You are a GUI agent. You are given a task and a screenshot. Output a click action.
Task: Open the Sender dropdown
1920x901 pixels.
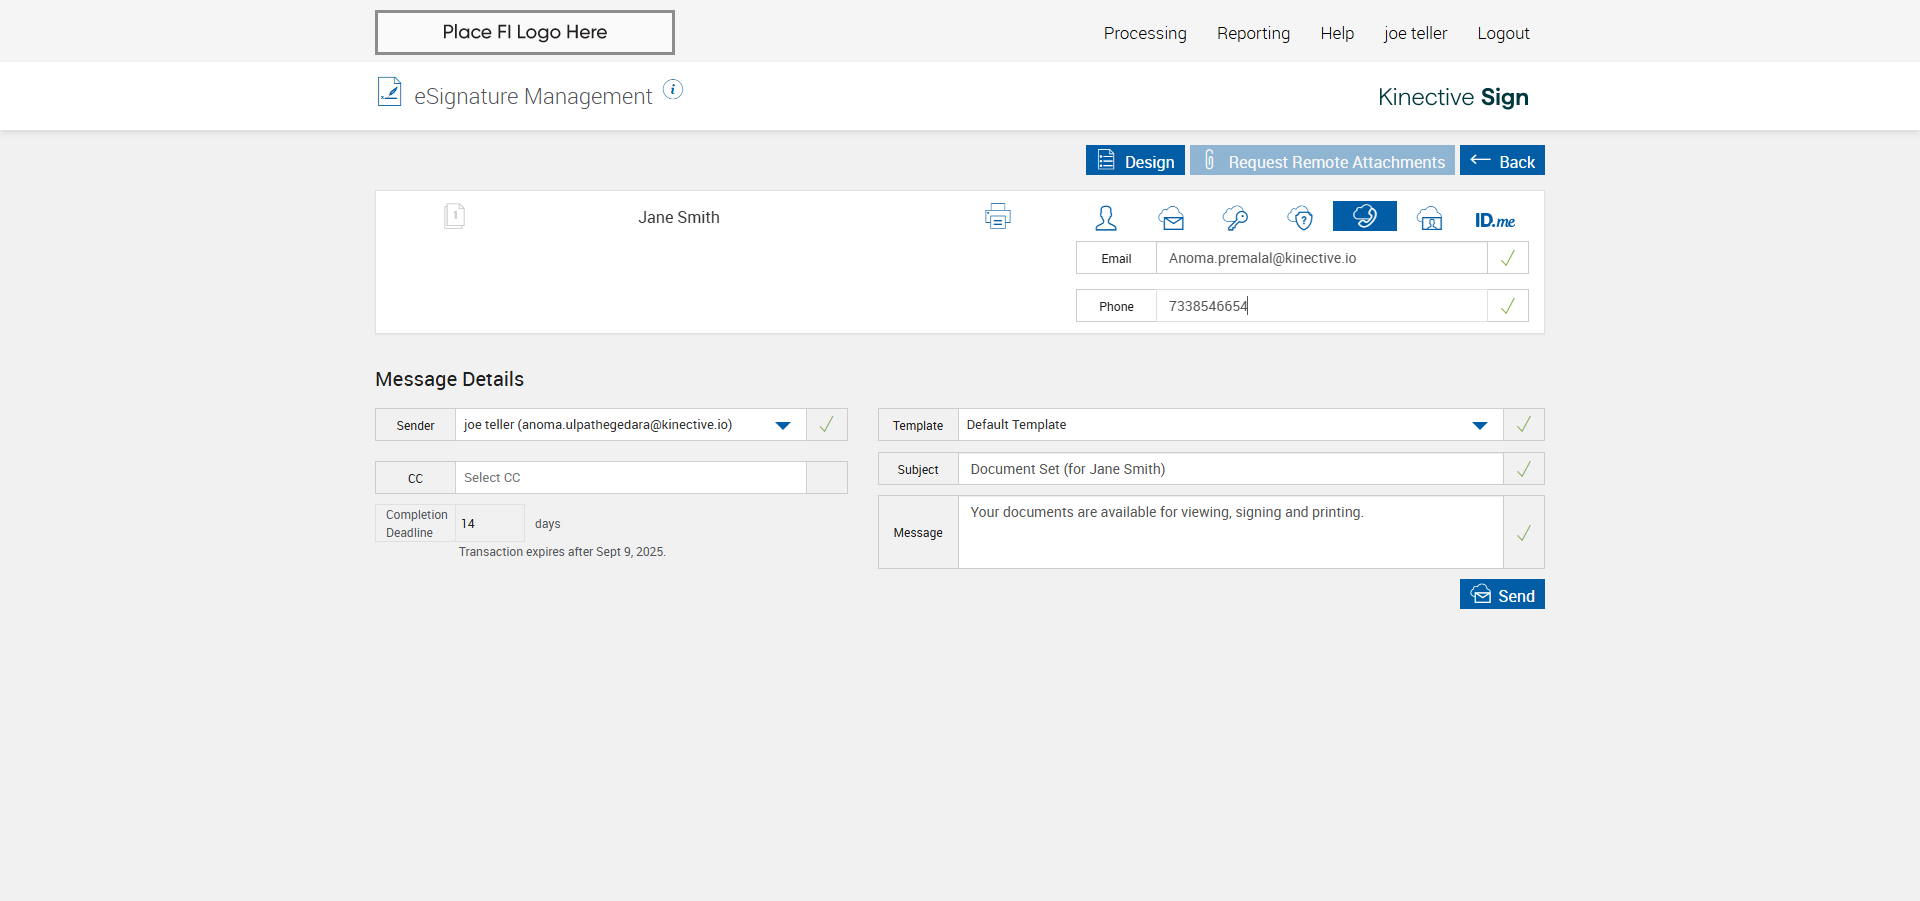(x=782, y=425)
